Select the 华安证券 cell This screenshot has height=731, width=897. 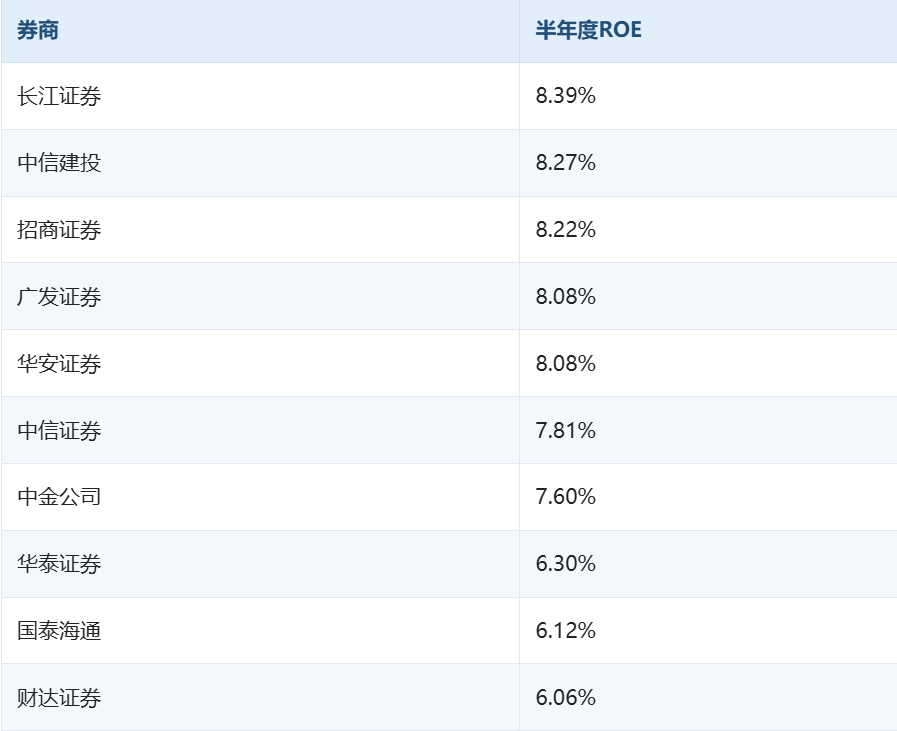click(260, 363)
